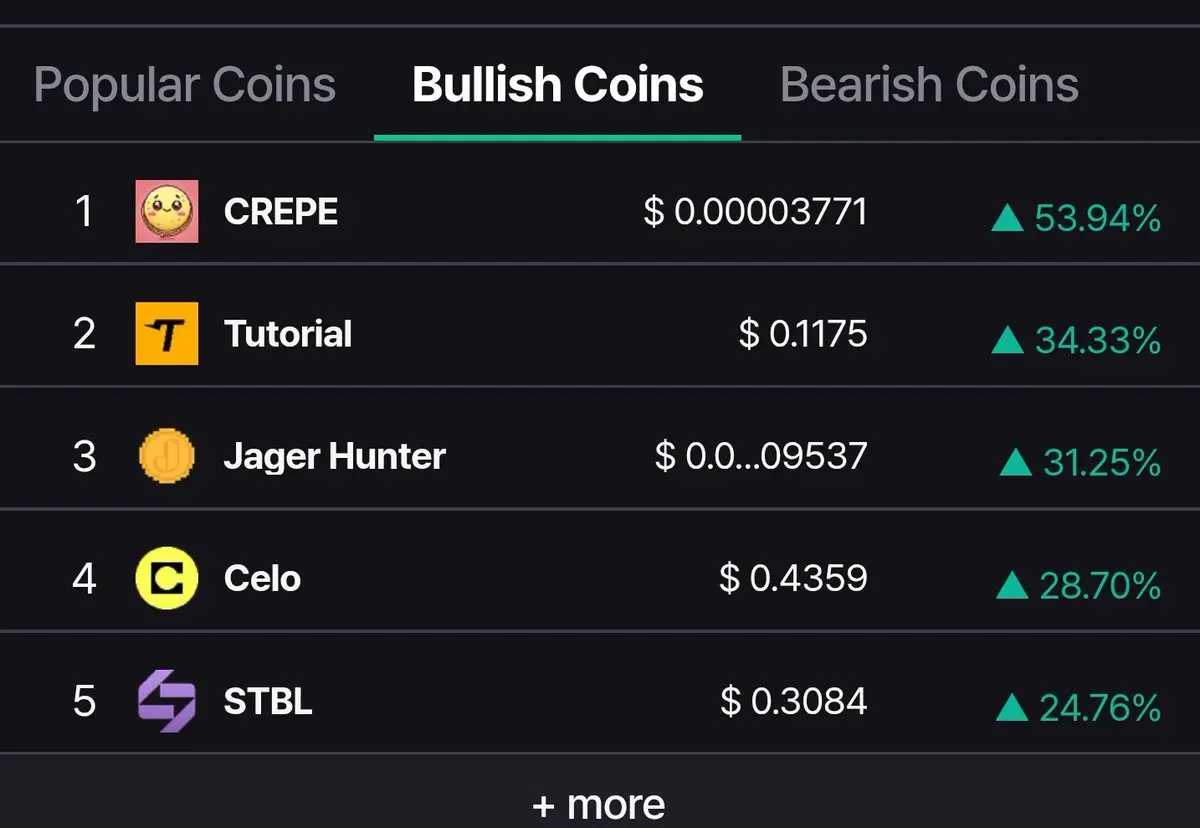
Task: Click the orange Tutorial coin logo
Action: (x=167, y=334)
